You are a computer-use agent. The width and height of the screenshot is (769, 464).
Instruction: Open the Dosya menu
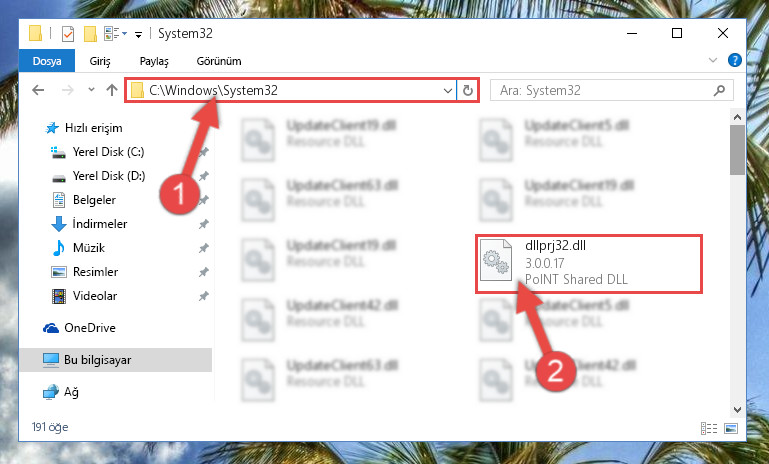[47, 61]
